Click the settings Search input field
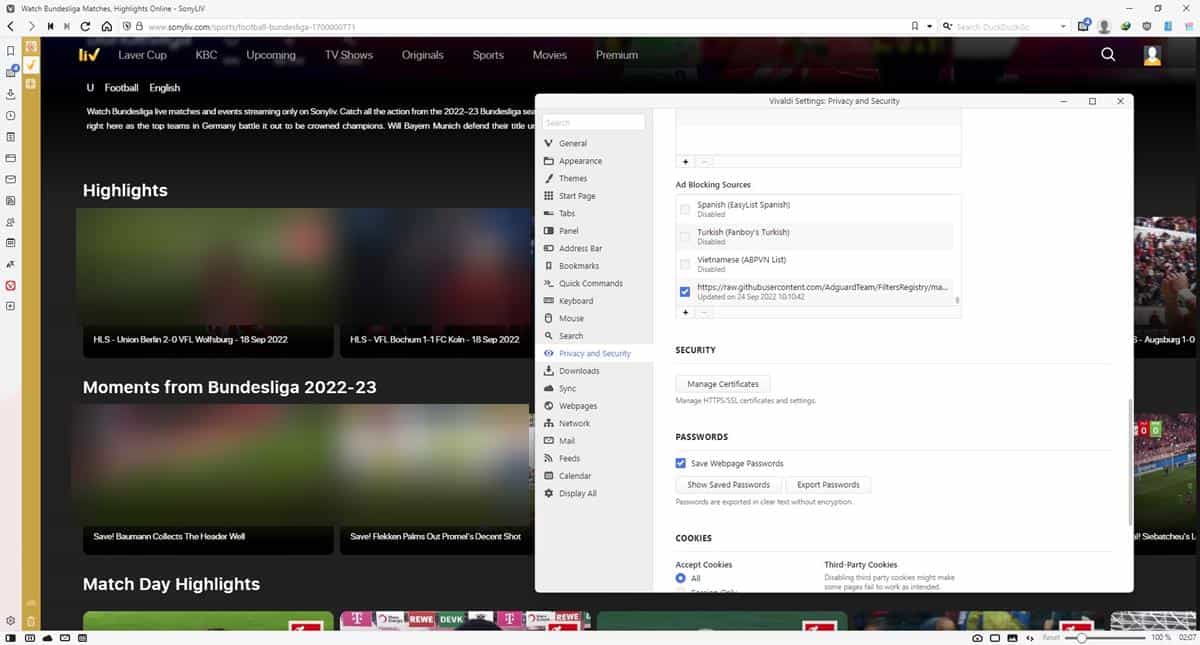The image size is (1200, 645). [593, 122]
